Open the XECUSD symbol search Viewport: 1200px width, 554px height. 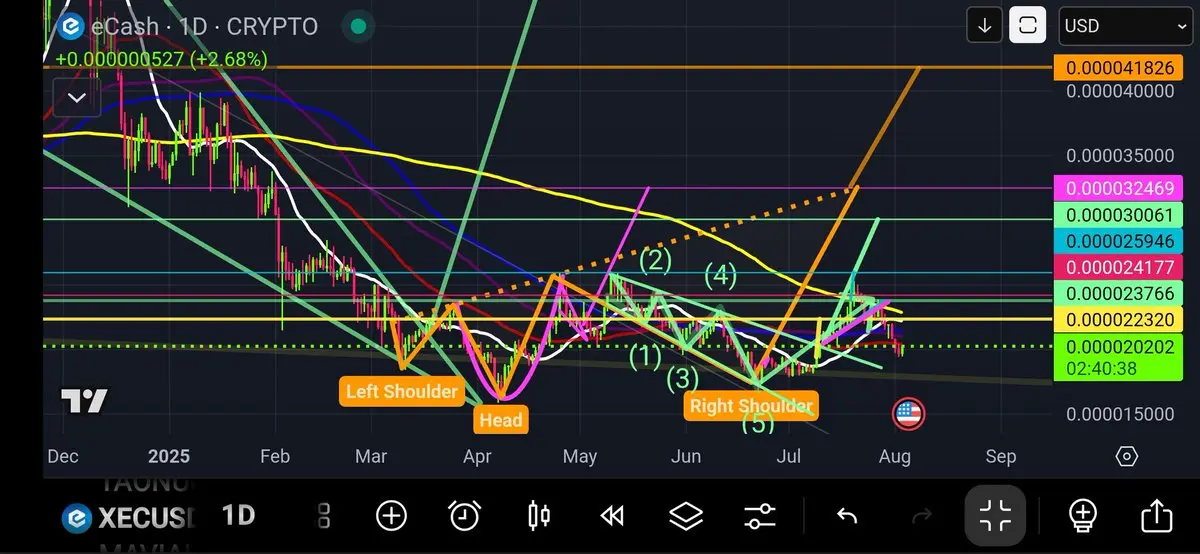[x=128, y=517]
